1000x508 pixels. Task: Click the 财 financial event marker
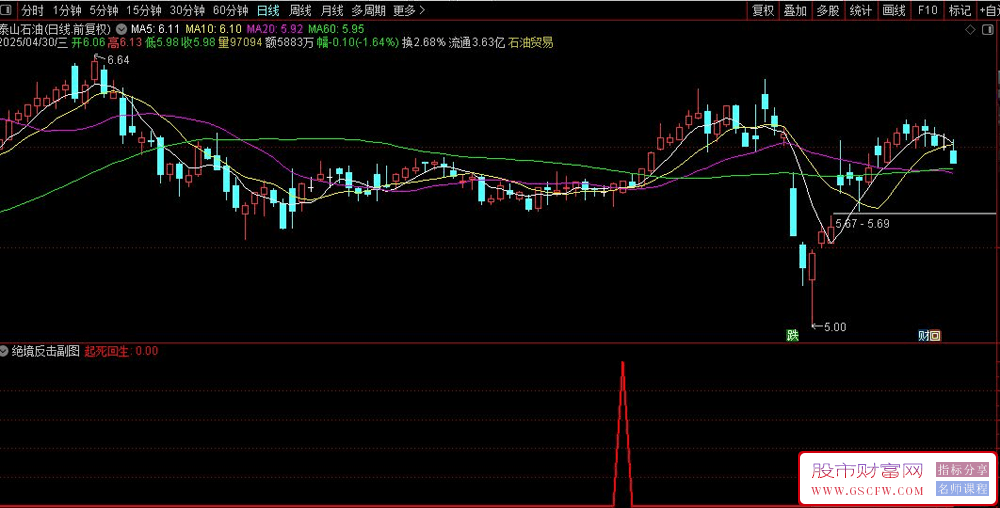pos(923,336)
